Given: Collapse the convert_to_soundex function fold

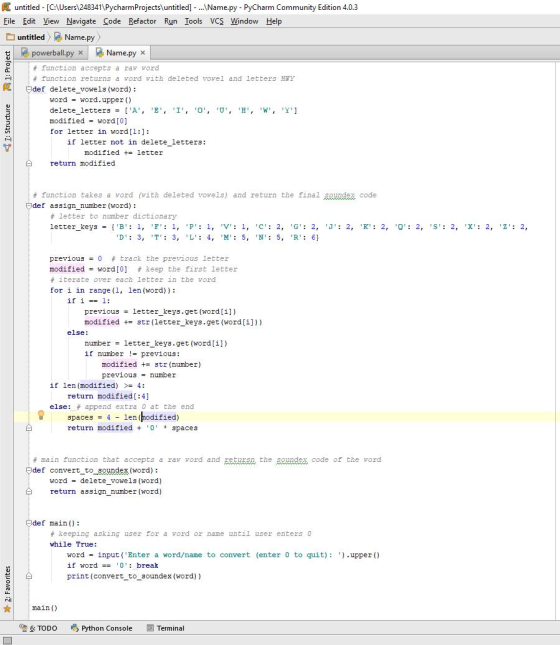Looking at the screenshot, I should (29, 470).
